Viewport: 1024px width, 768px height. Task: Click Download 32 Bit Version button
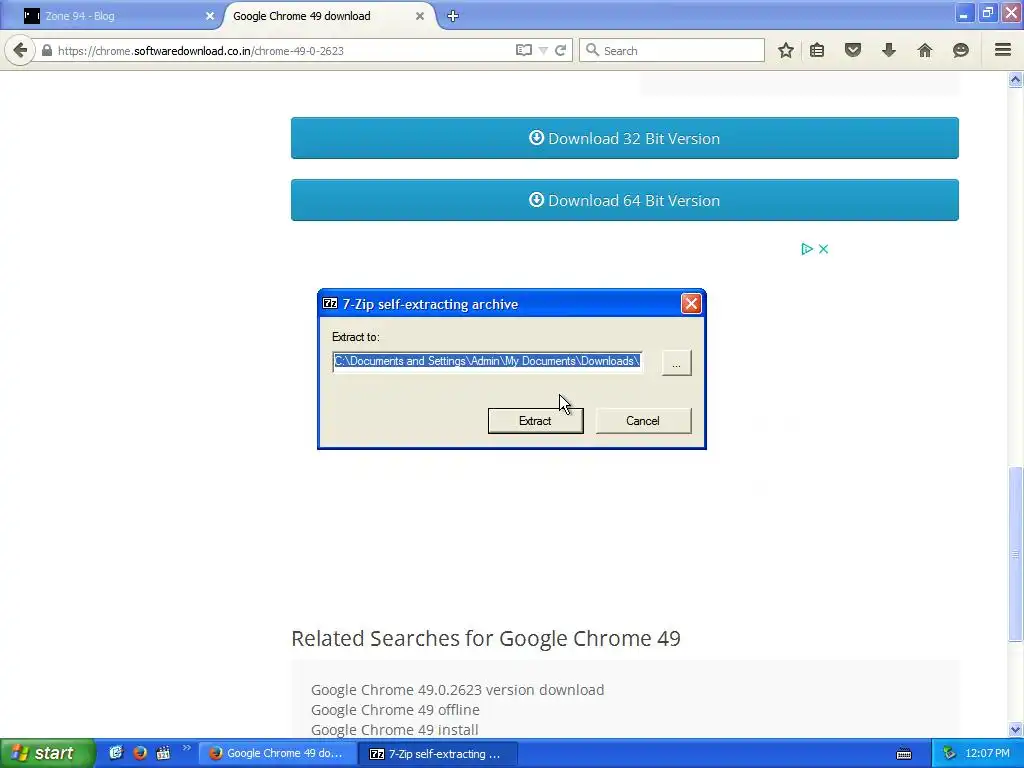(624, 138)
